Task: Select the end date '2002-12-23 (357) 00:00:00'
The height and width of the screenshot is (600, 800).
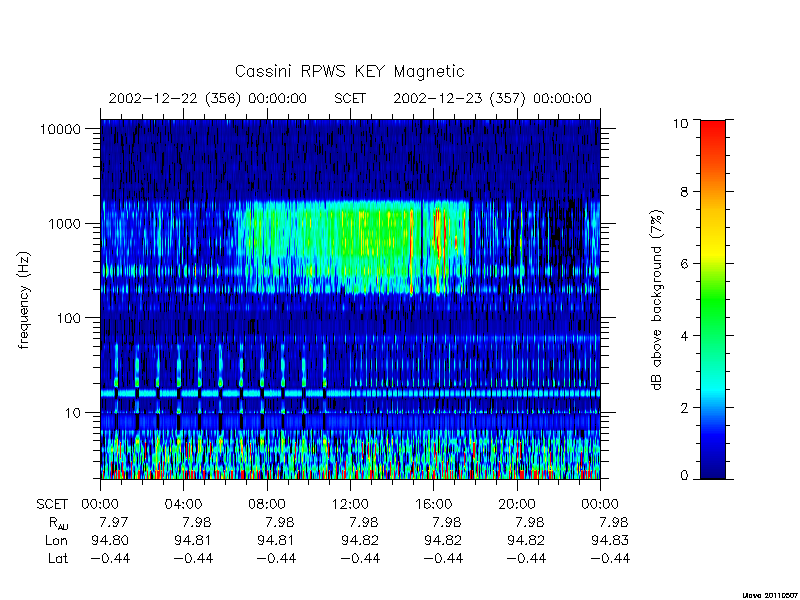Action: coord(492,98)
